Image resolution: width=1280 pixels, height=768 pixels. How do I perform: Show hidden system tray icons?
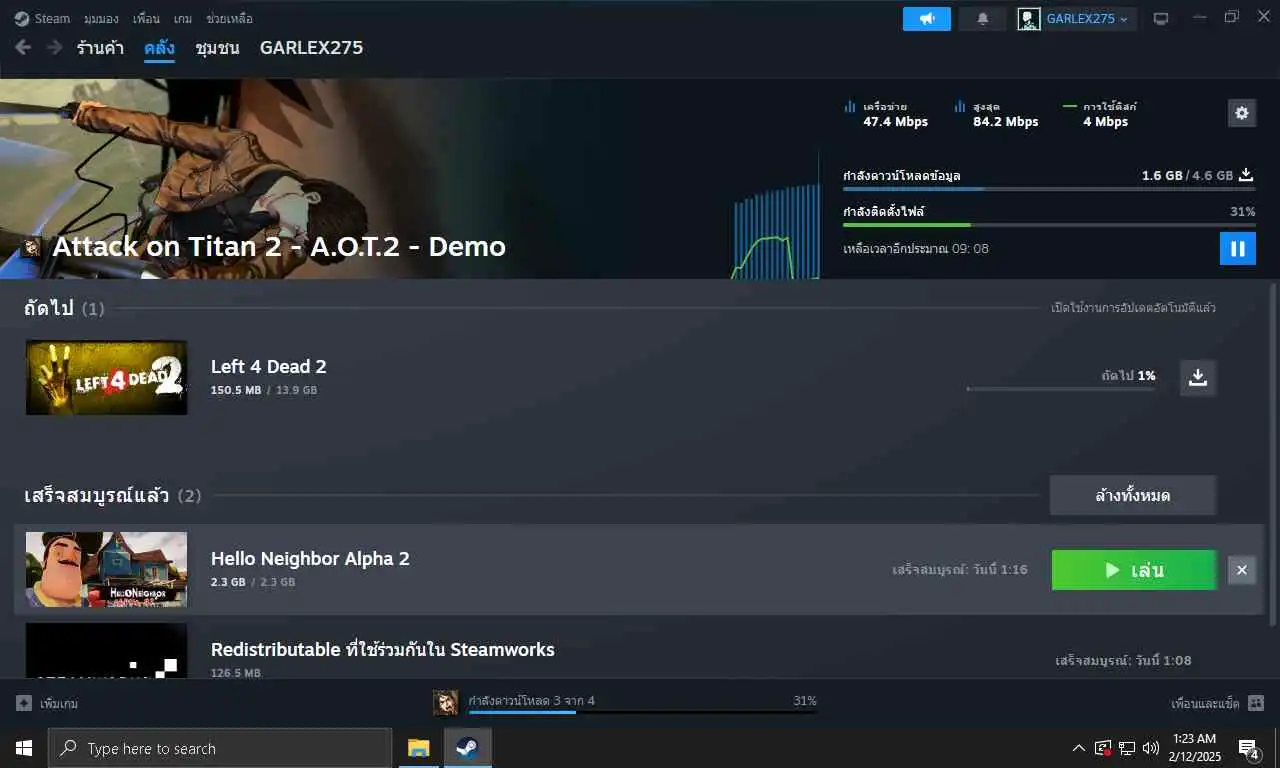coord(1078,748)
